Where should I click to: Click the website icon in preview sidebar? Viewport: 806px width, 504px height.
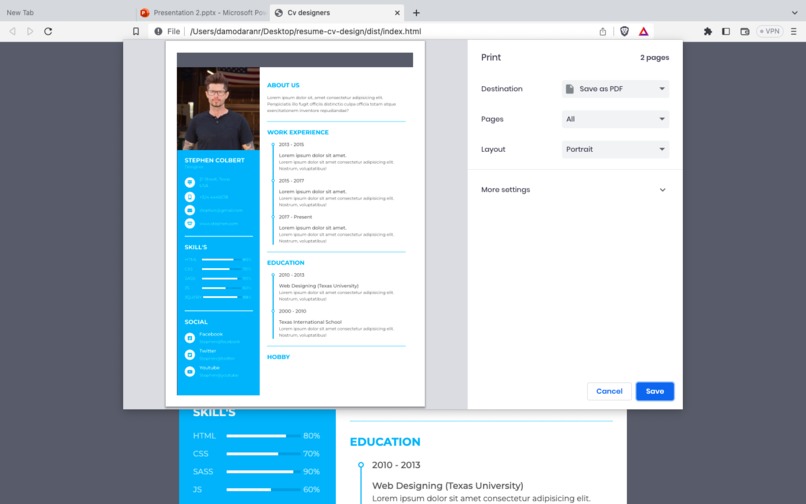coord(190,223)
